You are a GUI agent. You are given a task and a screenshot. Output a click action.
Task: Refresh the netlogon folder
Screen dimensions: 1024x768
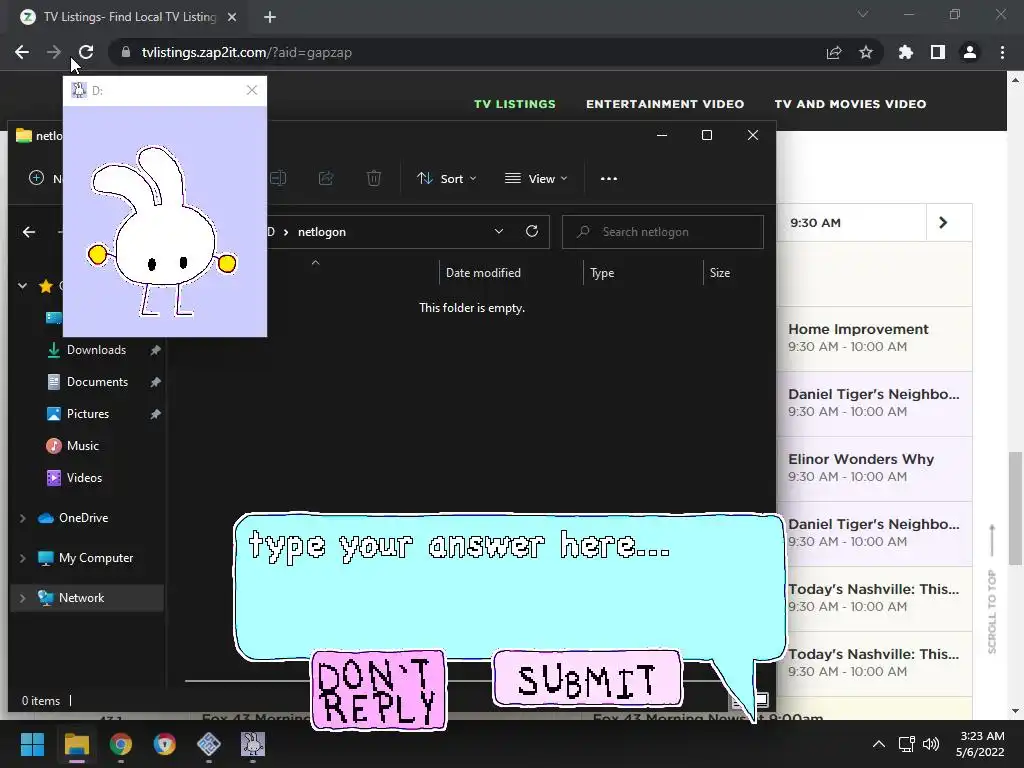532,231
